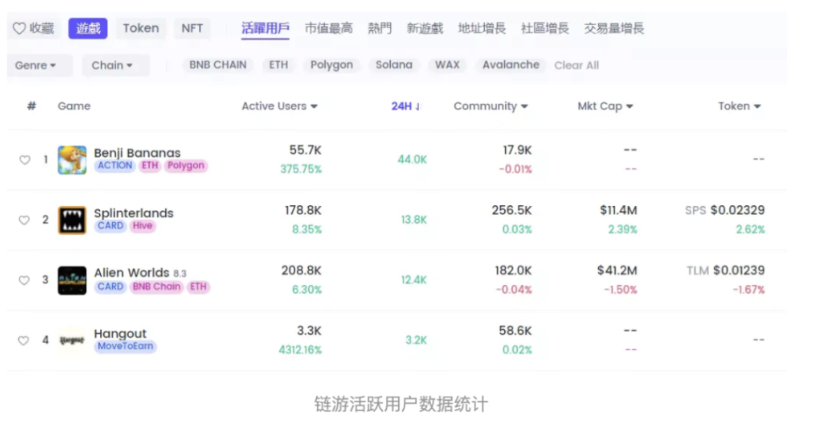Viewport: 823px width, 421px height.
Task: Click the Hive tag on Splinterlands
Action: click(x=142, y=226)
